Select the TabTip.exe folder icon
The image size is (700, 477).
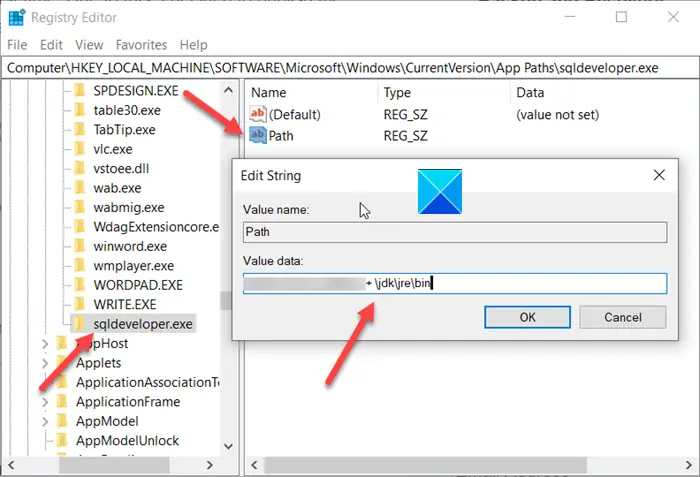point(80,130)
